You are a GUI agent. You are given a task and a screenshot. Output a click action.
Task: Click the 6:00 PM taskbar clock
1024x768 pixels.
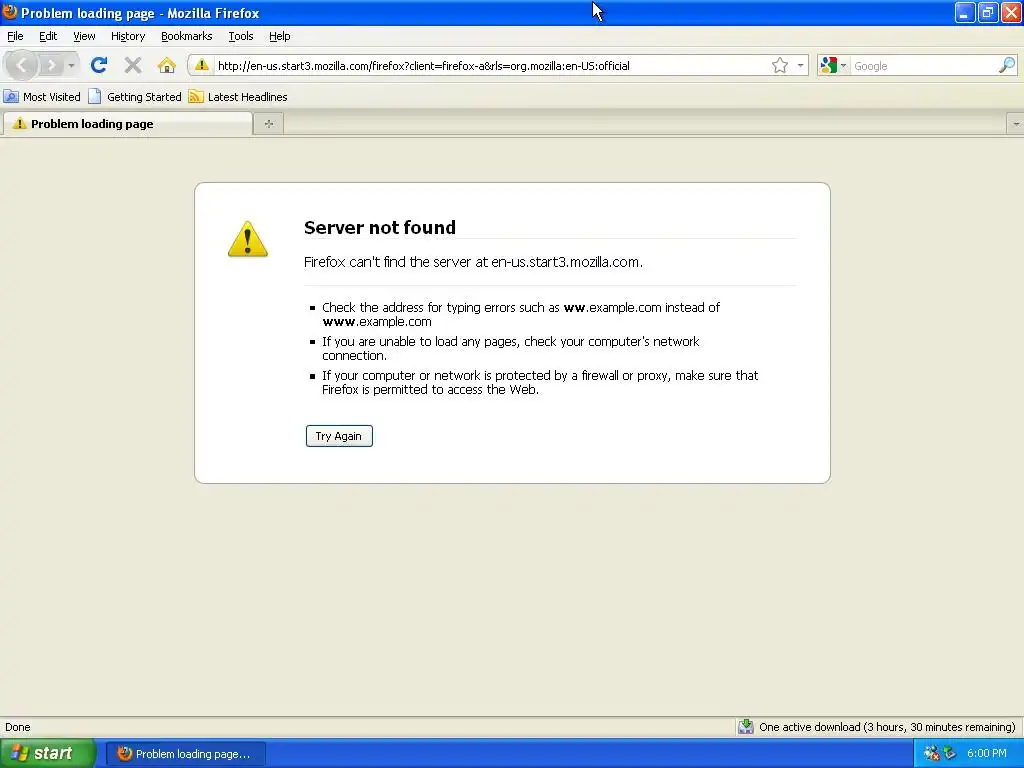pos(987,754)
